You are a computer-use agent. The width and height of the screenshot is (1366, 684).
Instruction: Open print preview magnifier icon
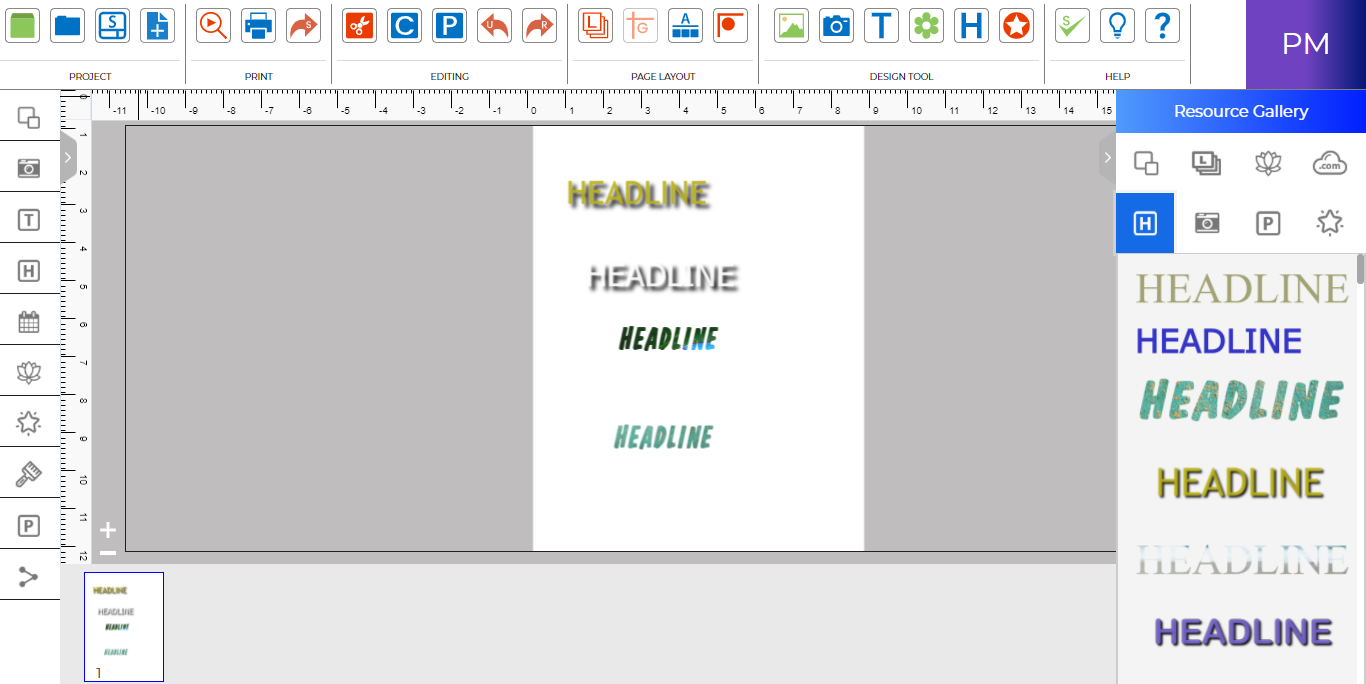click(x=213, y=26)
